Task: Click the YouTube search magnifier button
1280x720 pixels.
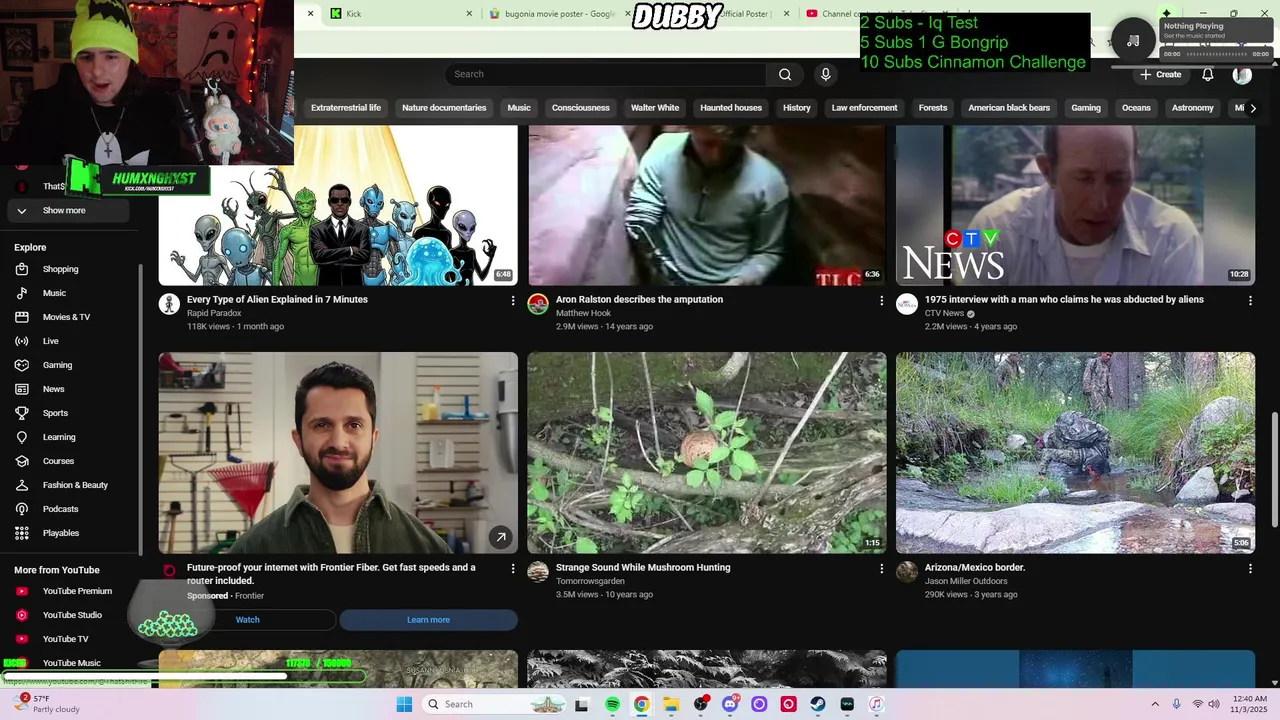Action: (x=785, y=74)
